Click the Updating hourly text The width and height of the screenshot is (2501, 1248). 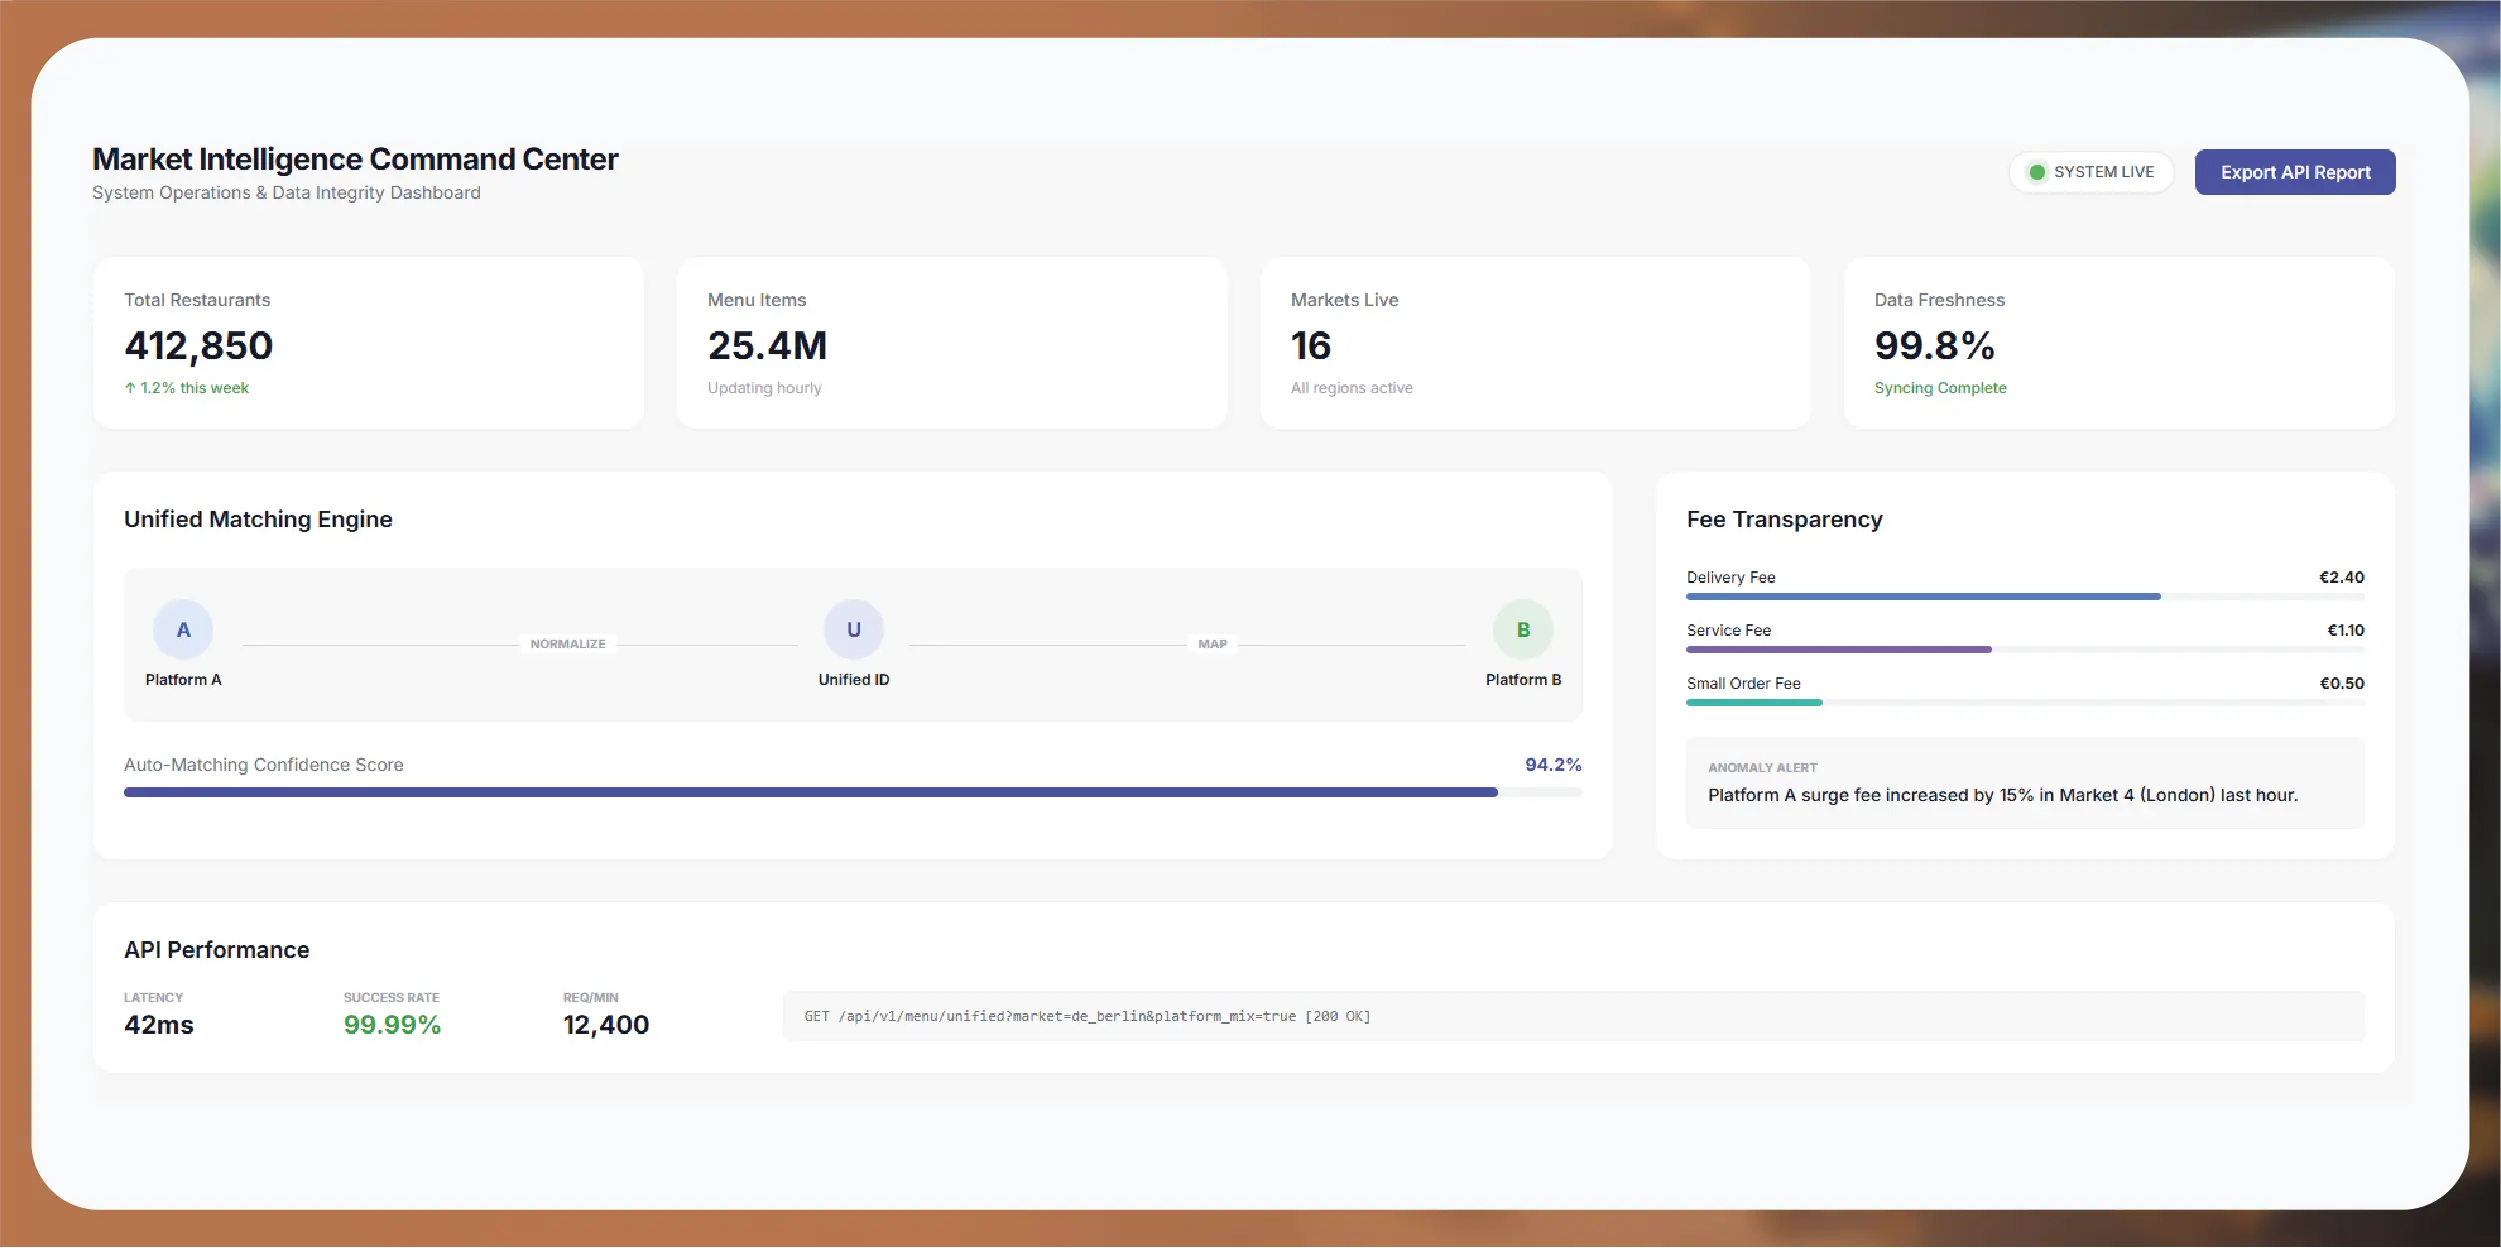pos(764,388)
